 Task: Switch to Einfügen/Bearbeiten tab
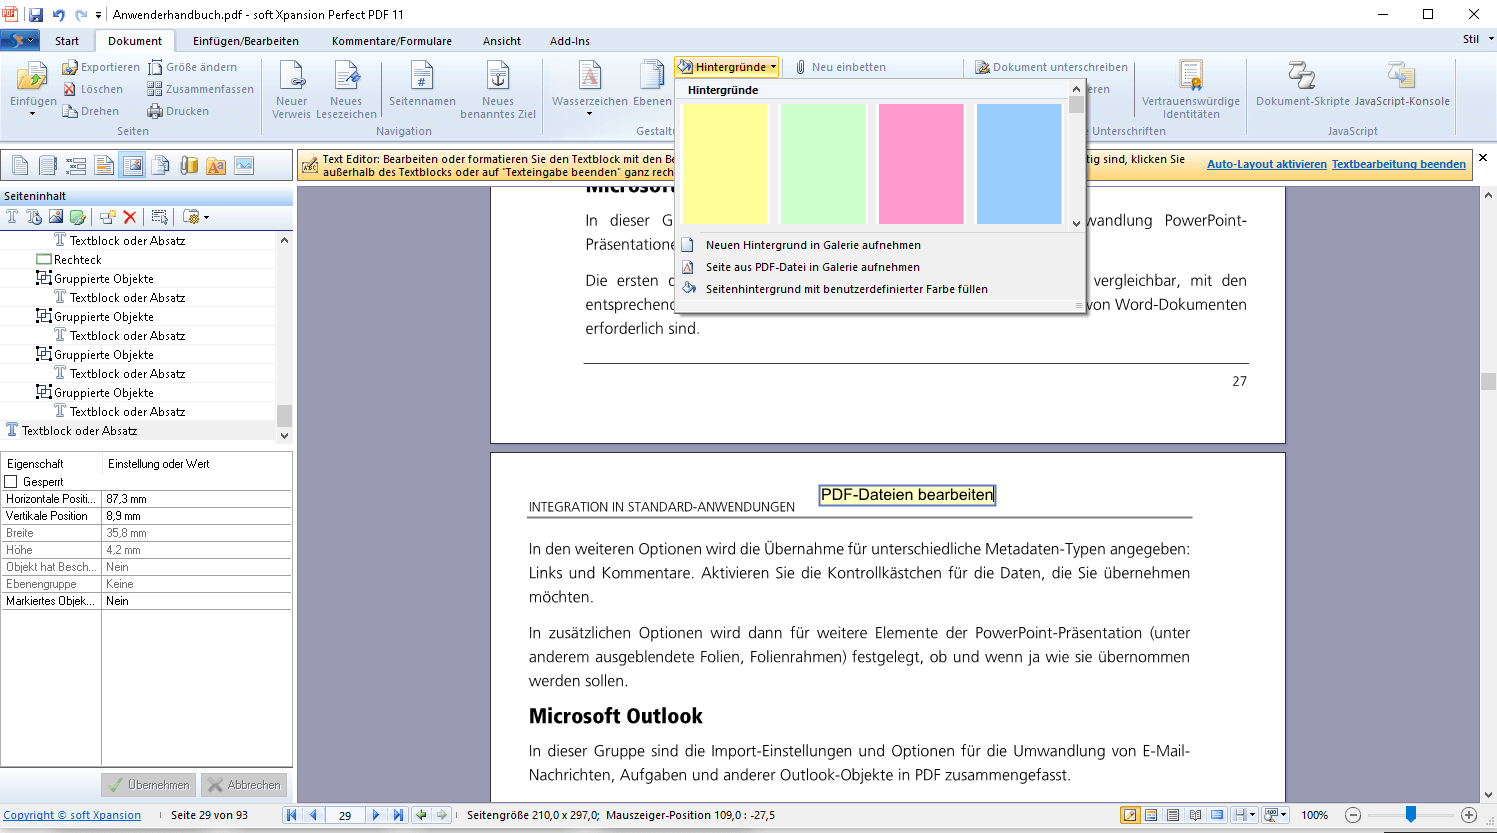(x=246, y=41)
